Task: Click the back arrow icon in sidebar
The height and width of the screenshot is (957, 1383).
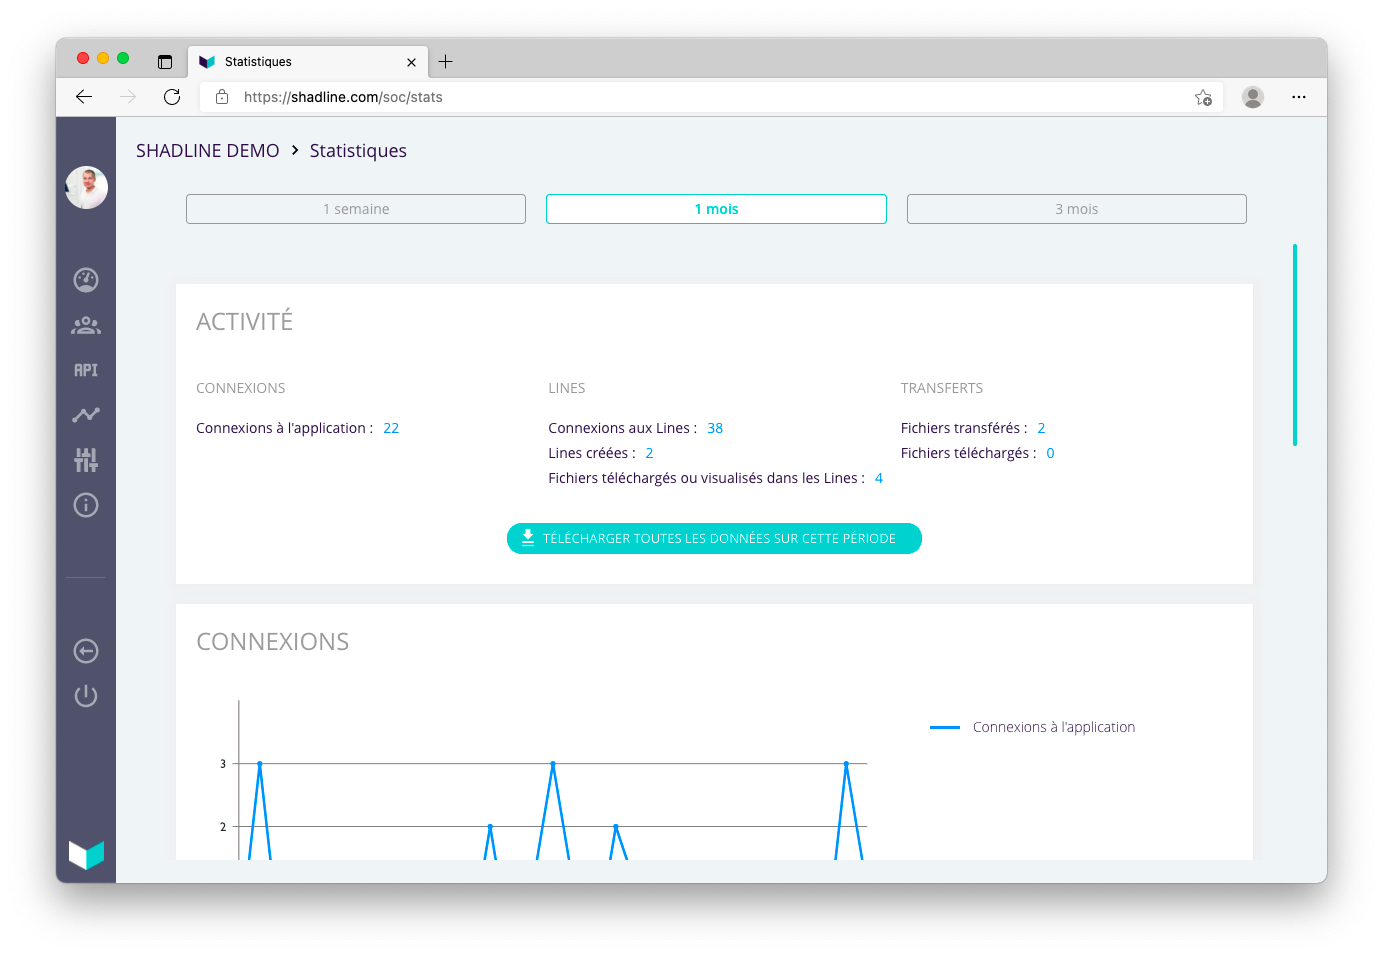Action: pos(86,650)
